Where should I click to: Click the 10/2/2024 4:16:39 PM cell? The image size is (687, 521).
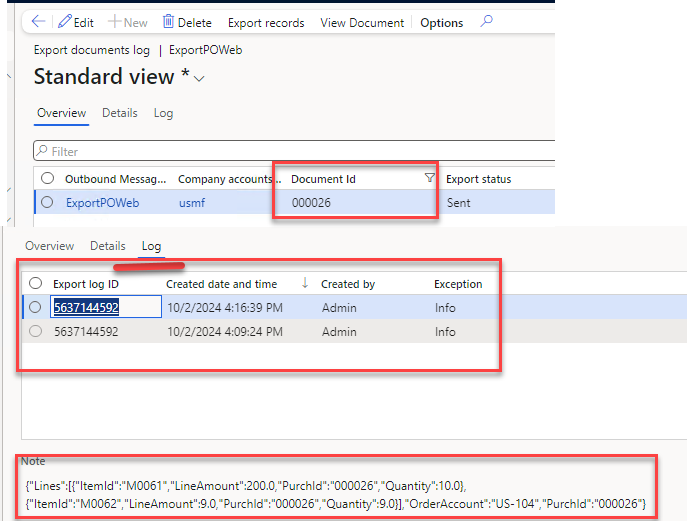coord(225,308)
